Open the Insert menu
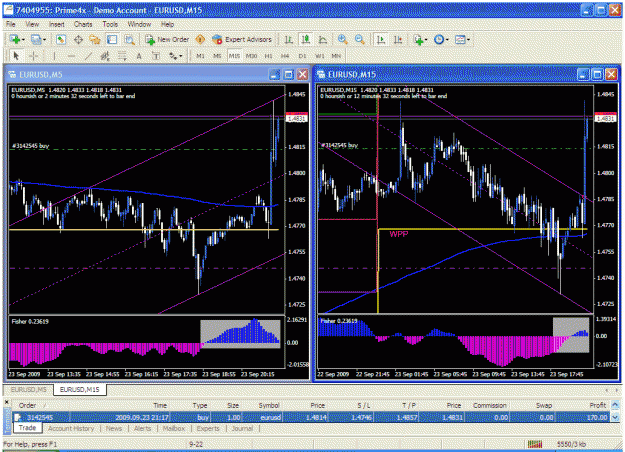Image resolution: width=625 pixels, height=452 pixels. coord(57,24)
